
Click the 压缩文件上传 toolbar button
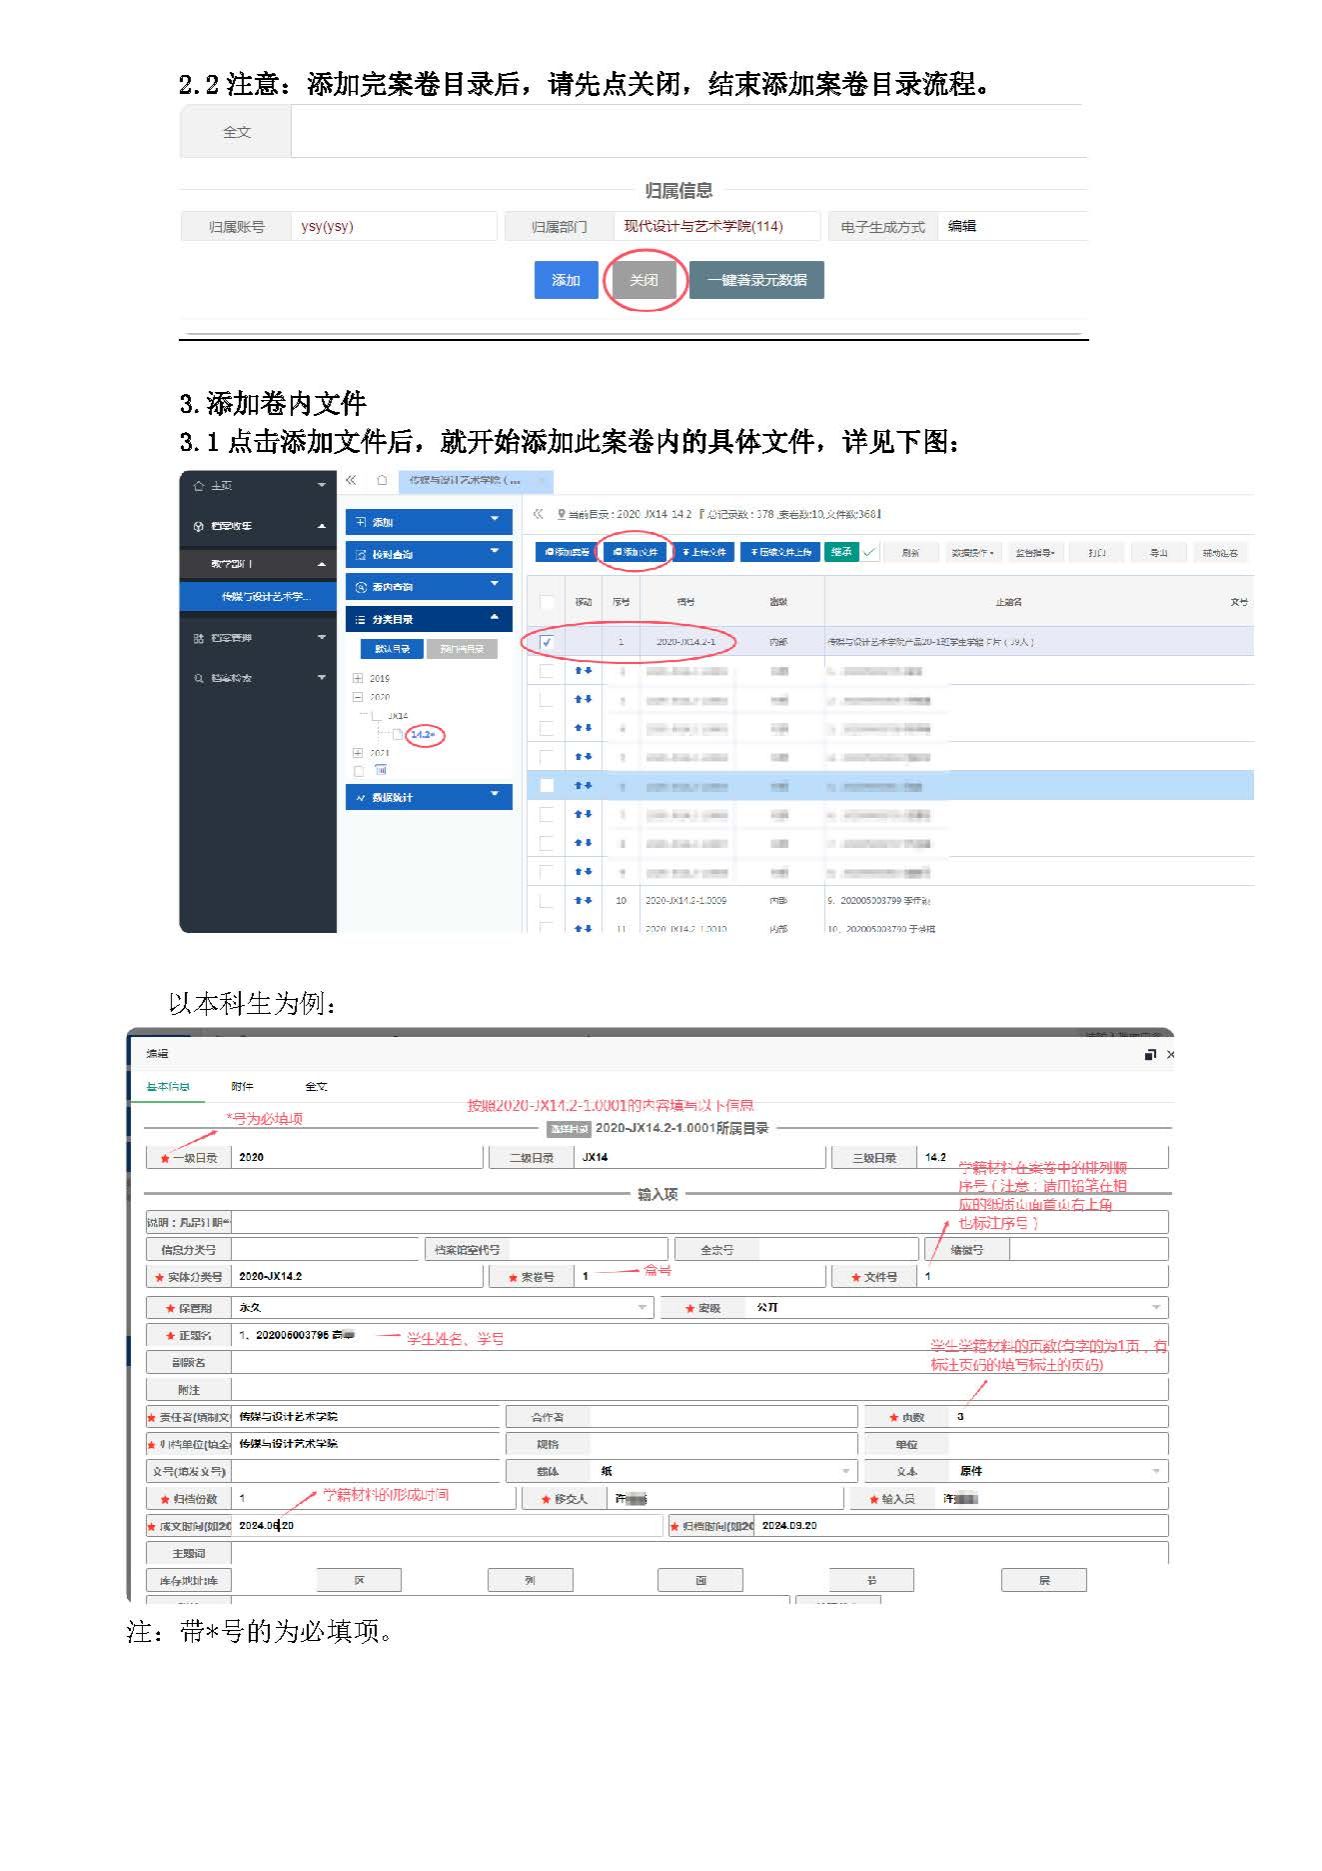(780, 552)
